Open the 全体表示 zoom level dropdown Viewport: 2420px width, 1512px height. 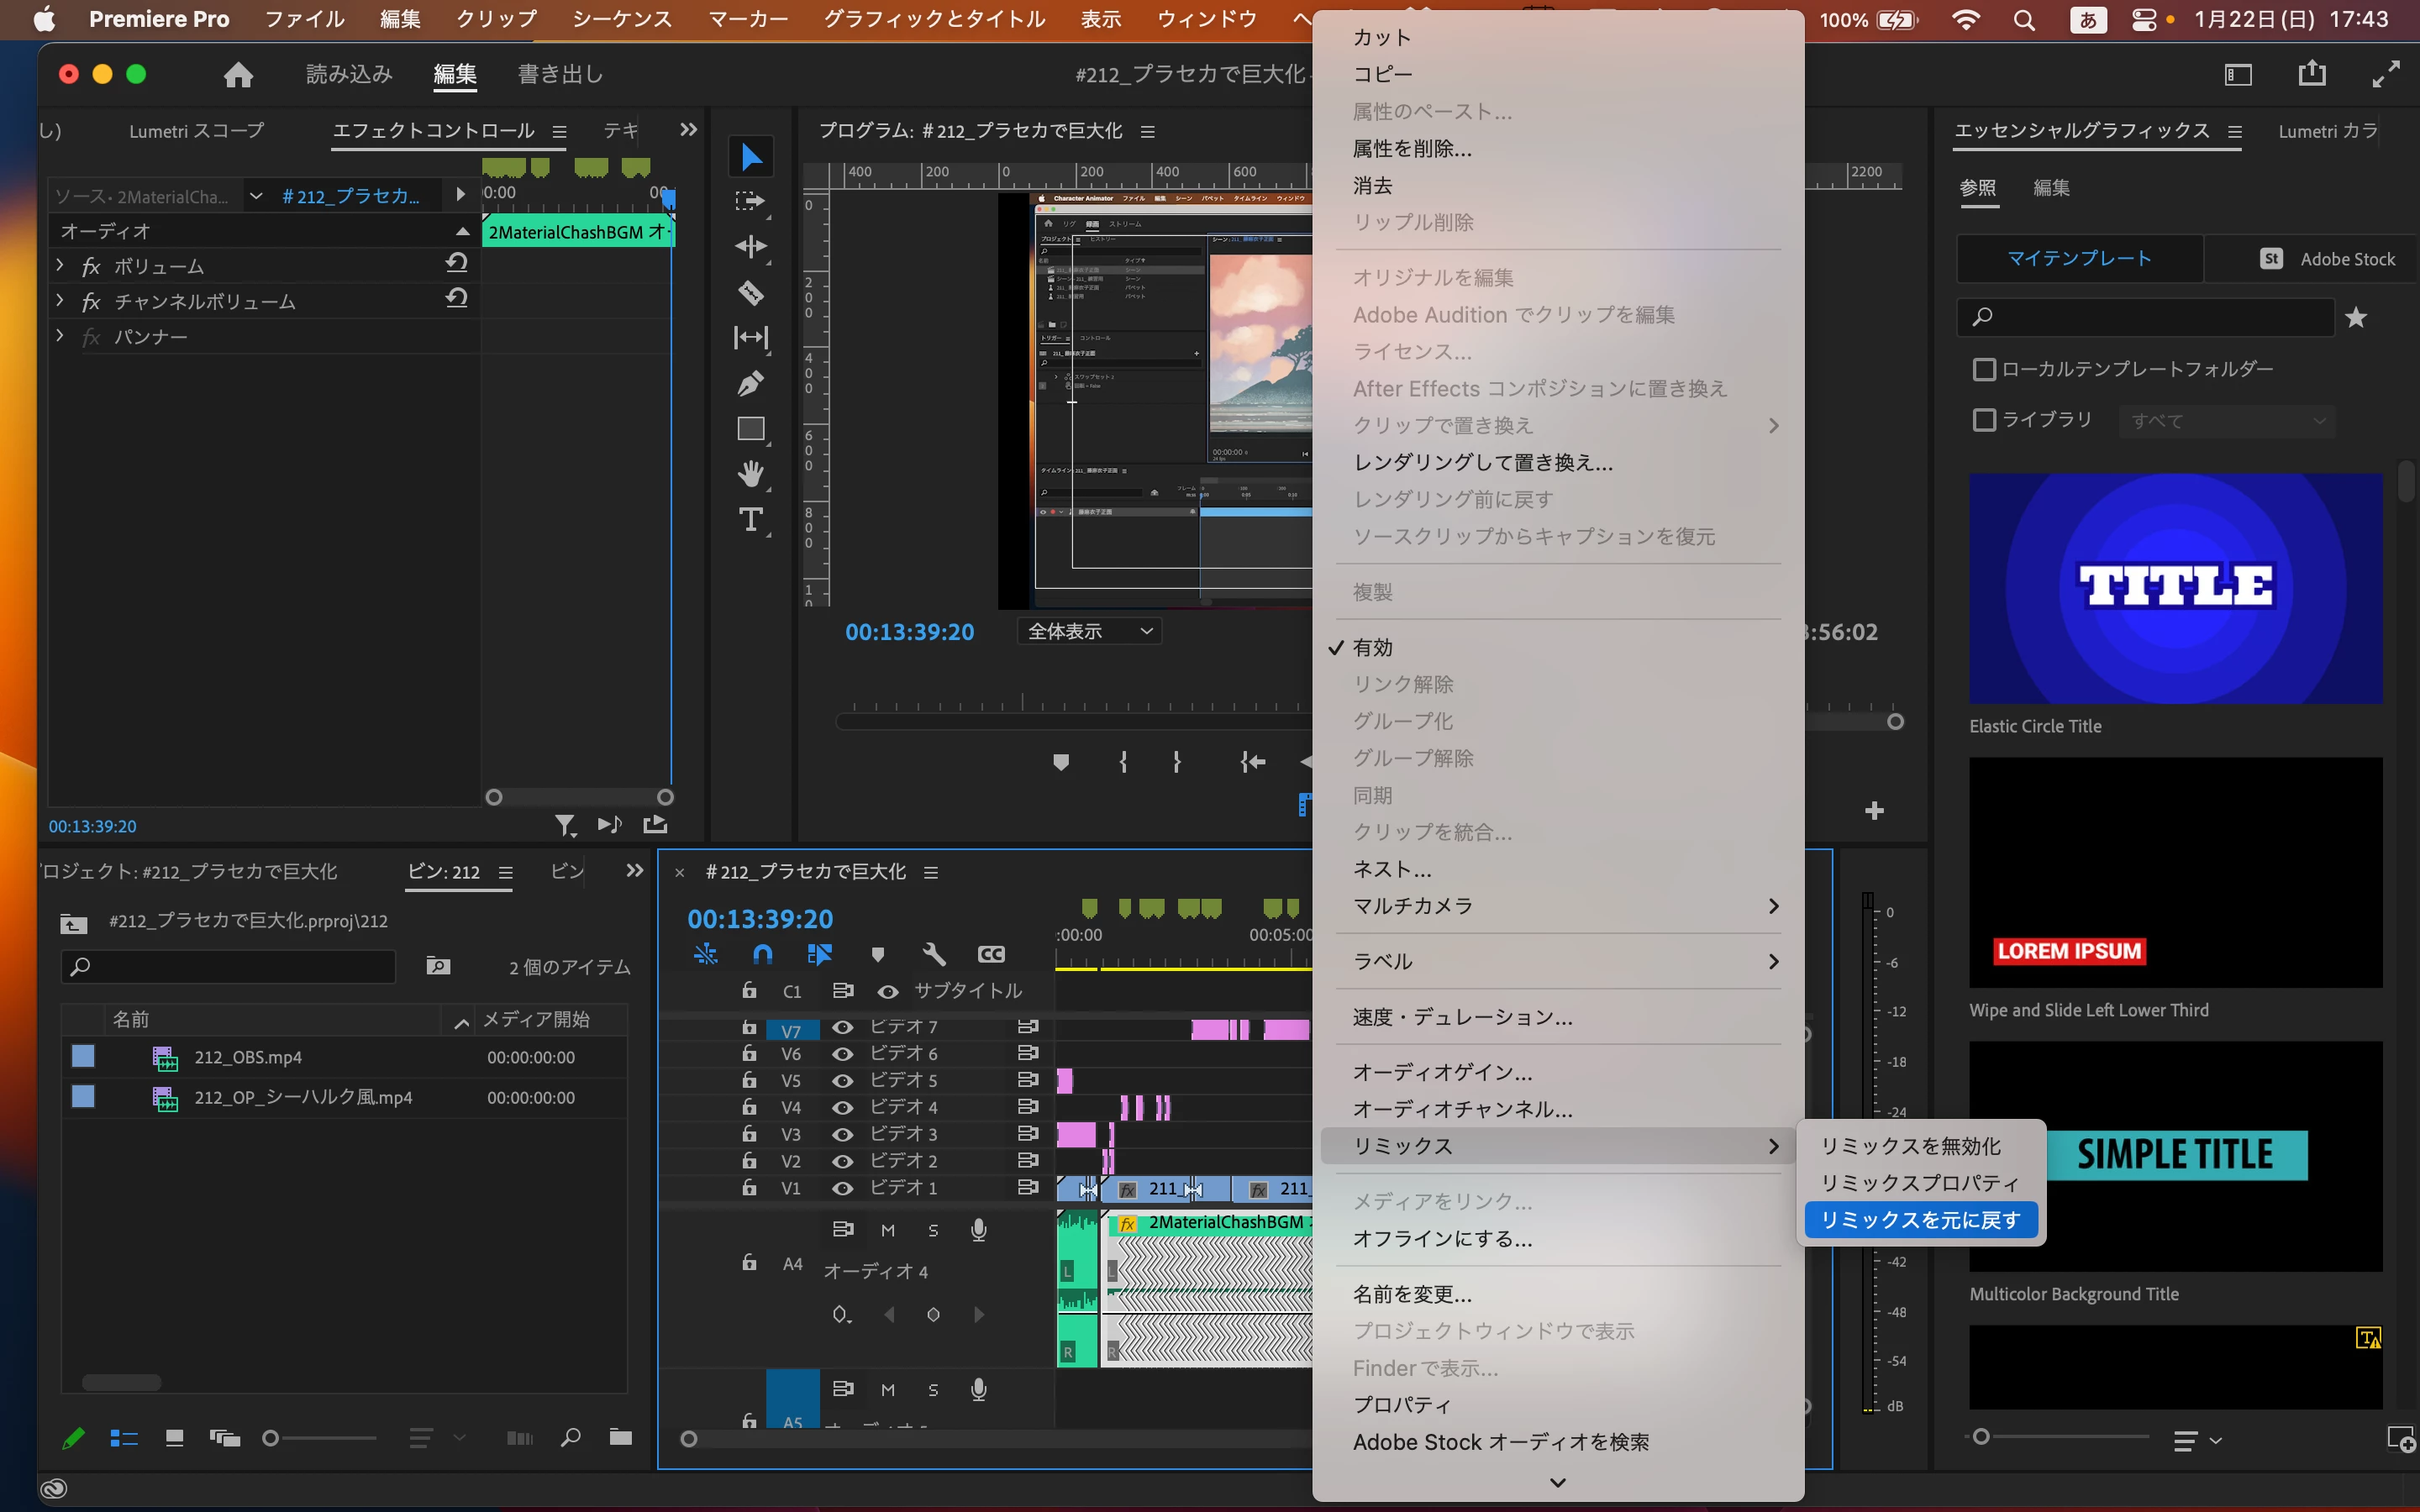1089,631
